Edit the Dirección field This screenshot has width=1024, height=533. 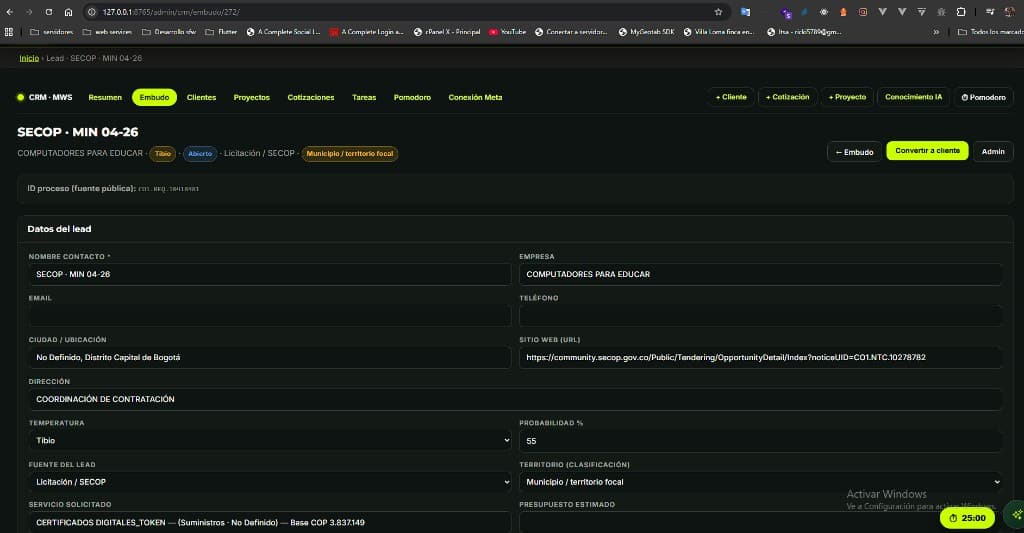click(x=515, y=399)
